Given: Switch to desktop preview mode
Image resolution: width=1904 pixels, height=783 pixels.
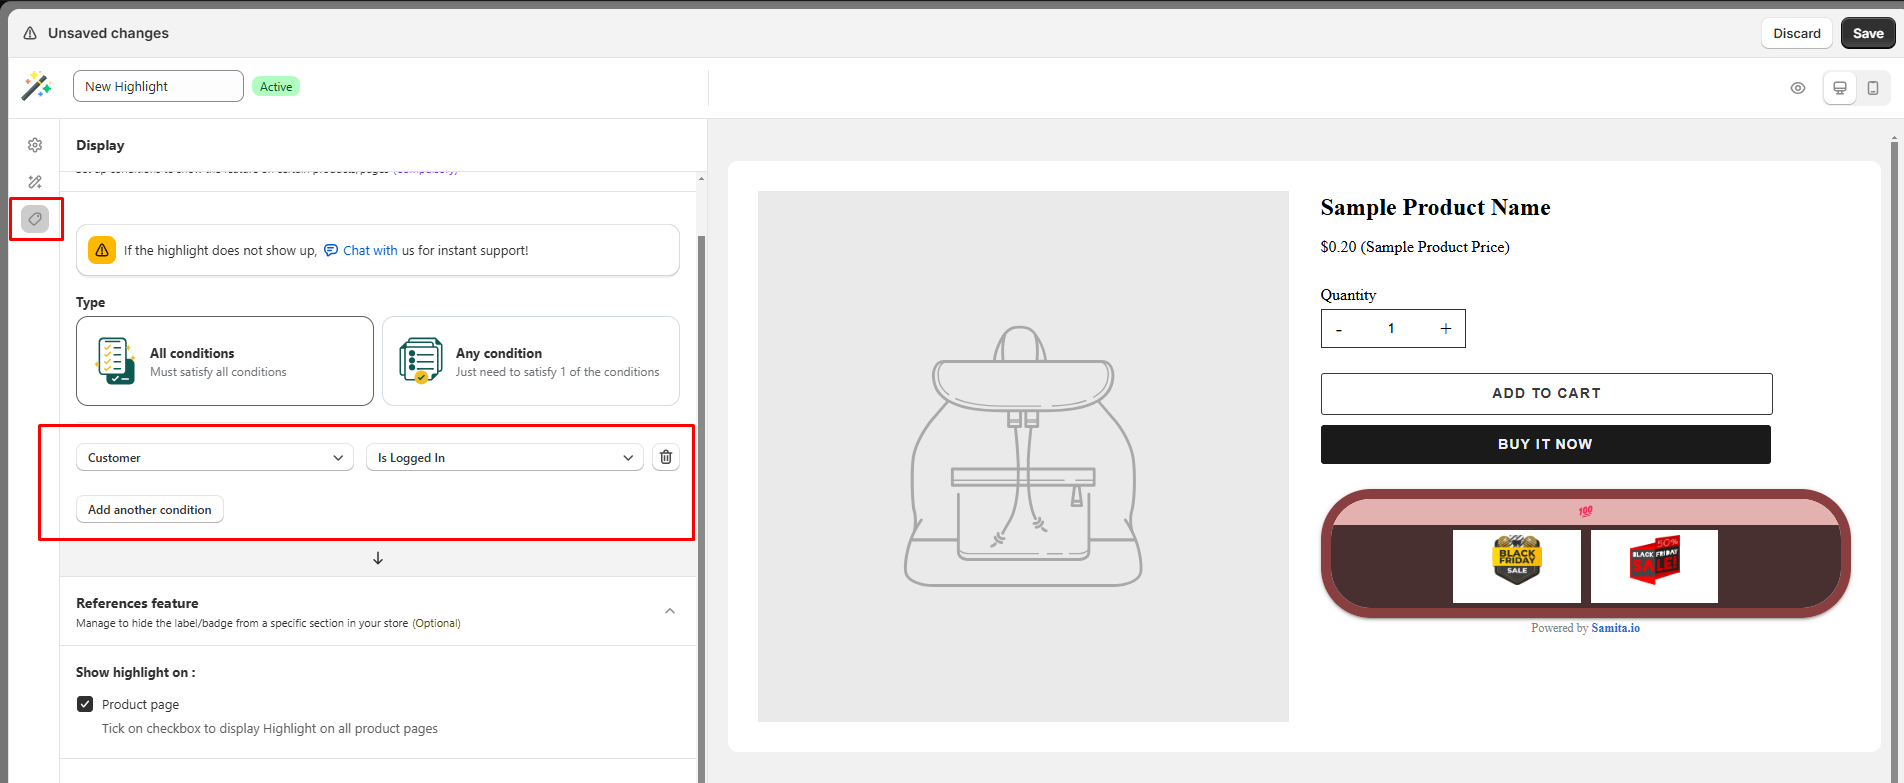Looking at the screenshot, I should point(1839,88).
